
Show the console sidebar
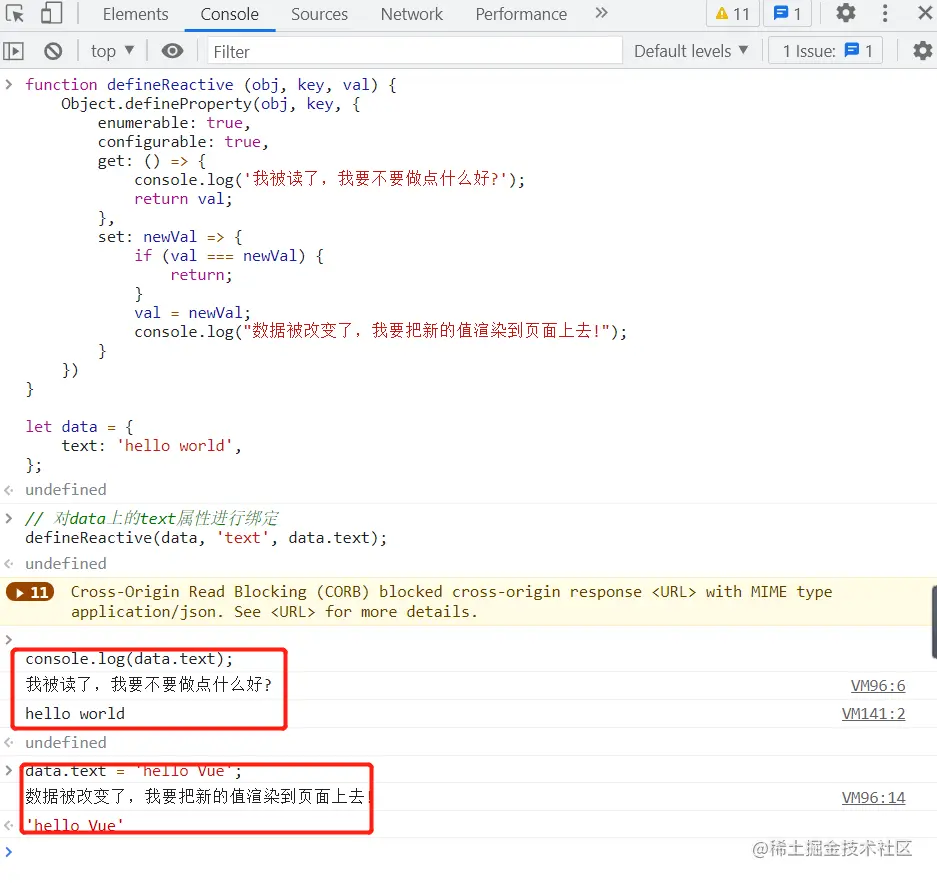[14, 50]
